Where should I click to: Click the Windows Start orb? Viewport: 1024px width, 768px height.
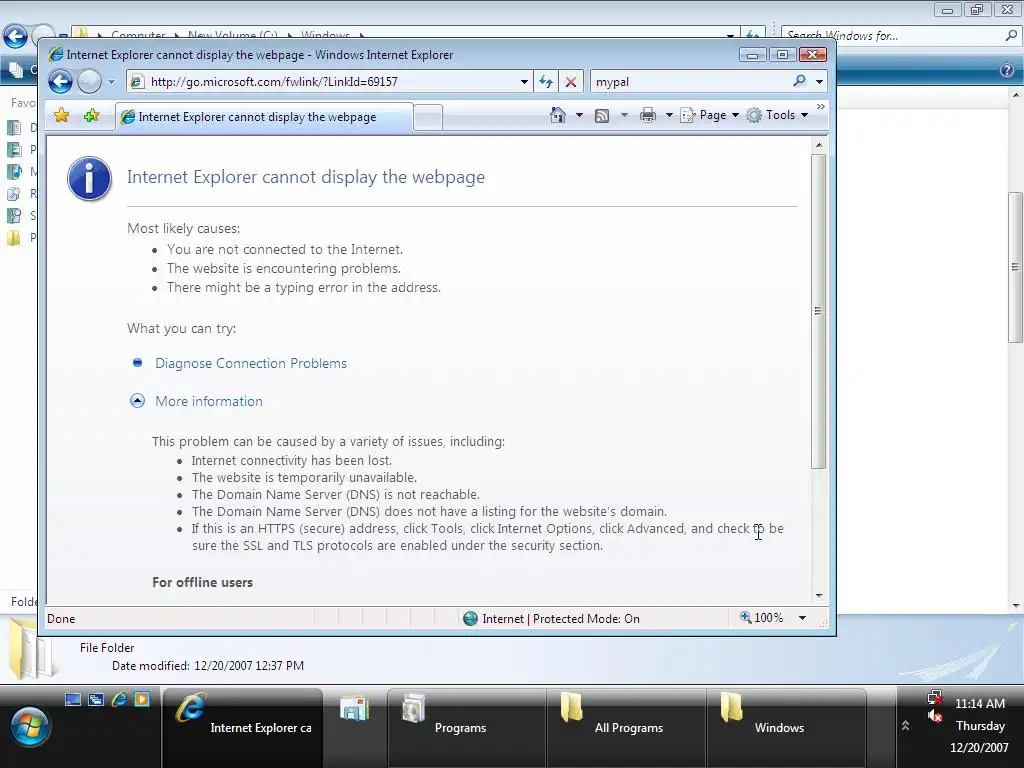pos(29,726)
